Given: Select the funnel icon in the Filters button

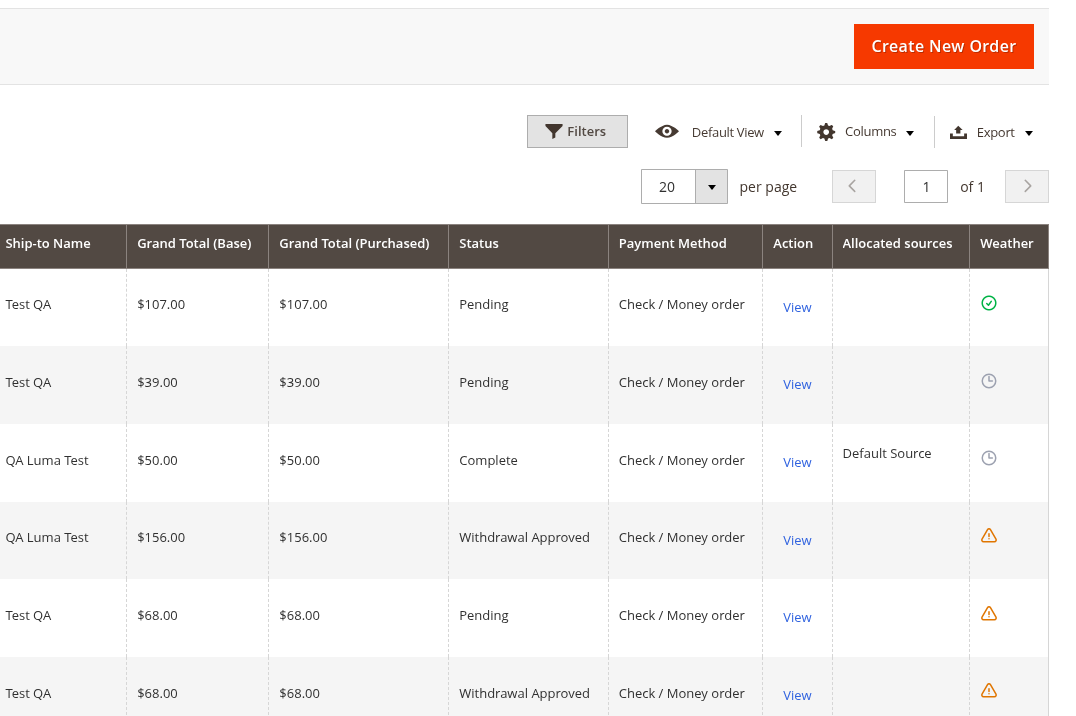Looking at the screenshot, I should tap(554, 131).
